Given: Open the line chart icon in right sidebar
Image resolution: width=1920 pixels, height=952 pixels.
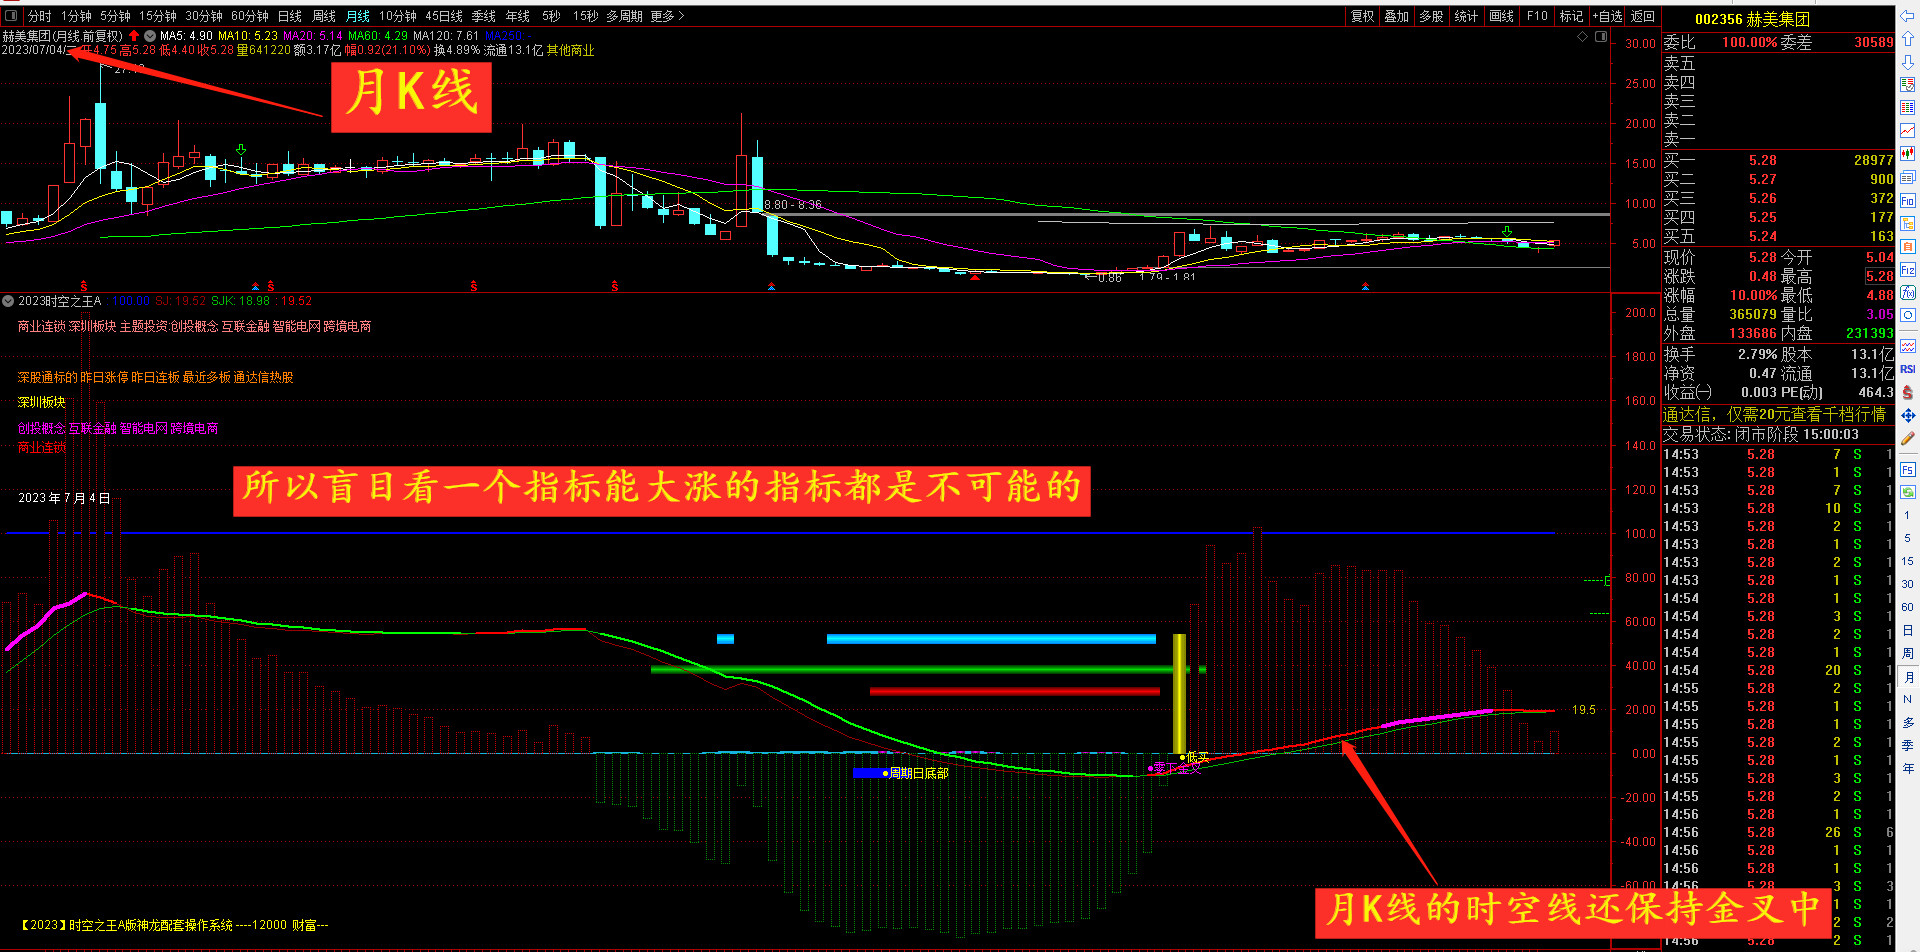Looking at the screenshot, I should (1908, 131).
